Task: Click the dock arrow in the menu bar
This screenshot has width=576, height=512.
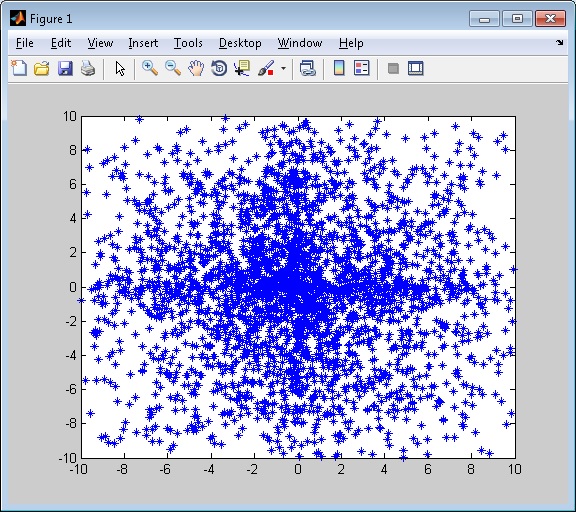Action: [559, 43]
